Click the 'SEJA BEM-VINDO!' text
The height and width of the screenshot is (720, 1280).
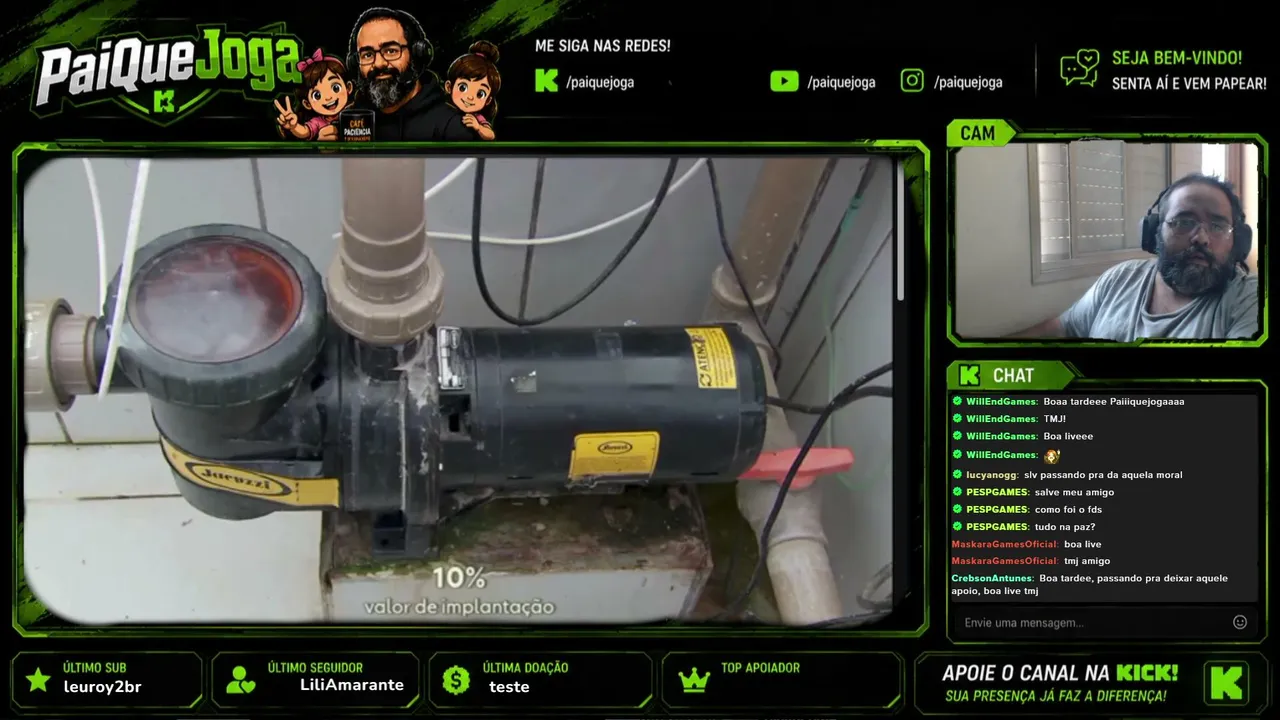(1177, 59)
